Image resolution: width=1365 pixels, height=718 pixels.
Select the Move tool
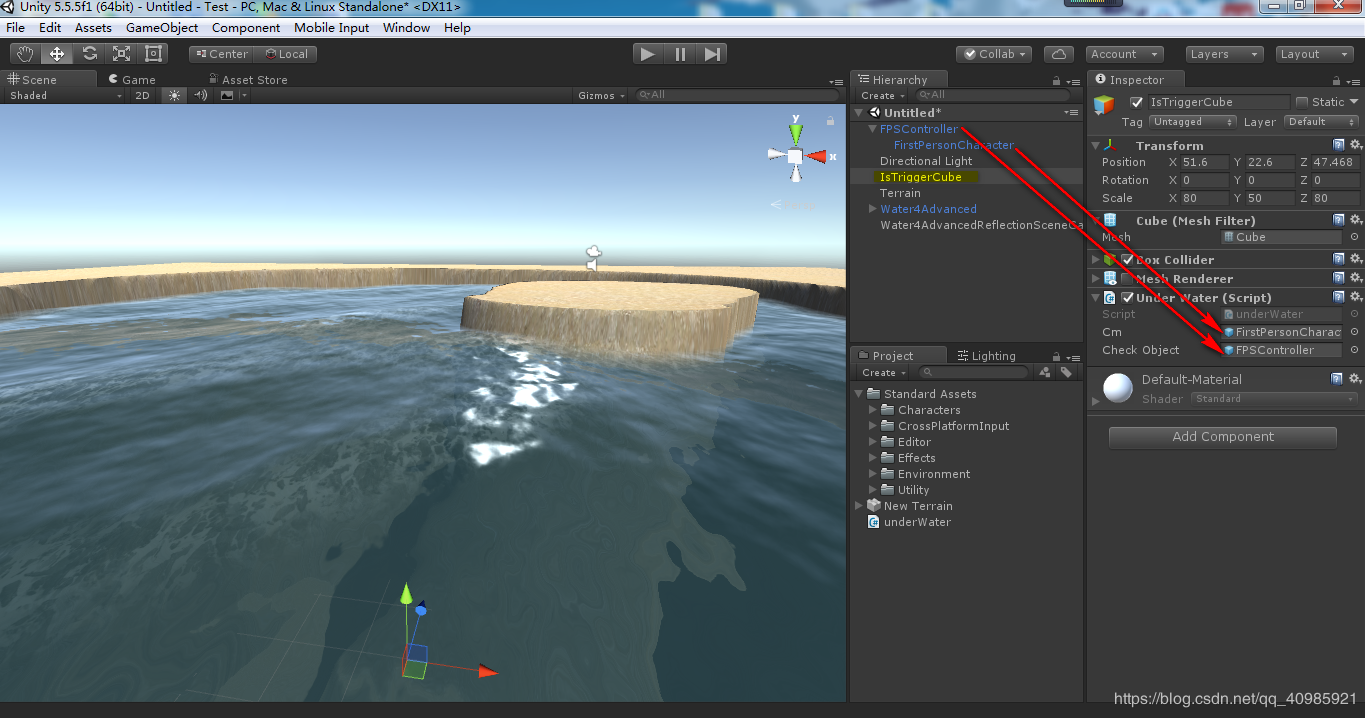(x=56, y=54)
